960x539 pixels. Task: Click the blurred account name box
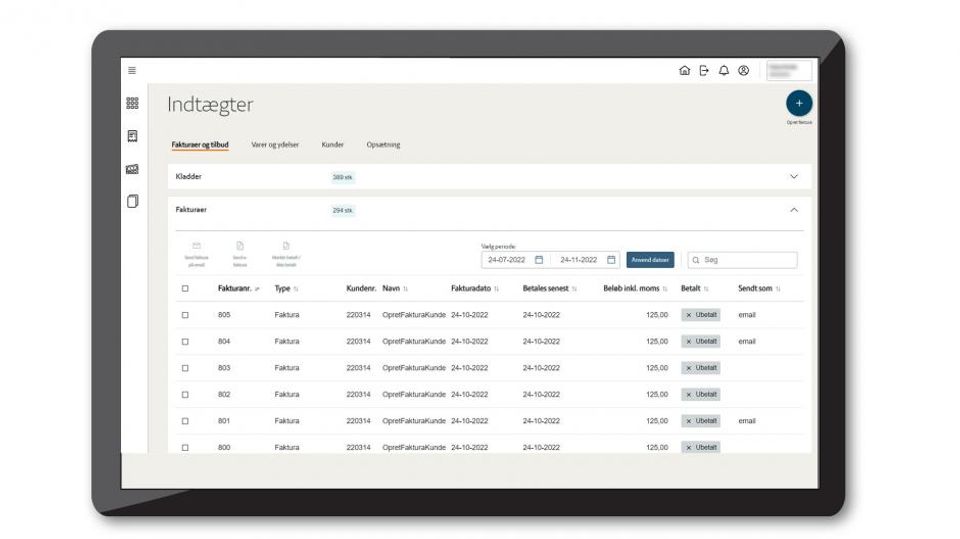[789, 70]
